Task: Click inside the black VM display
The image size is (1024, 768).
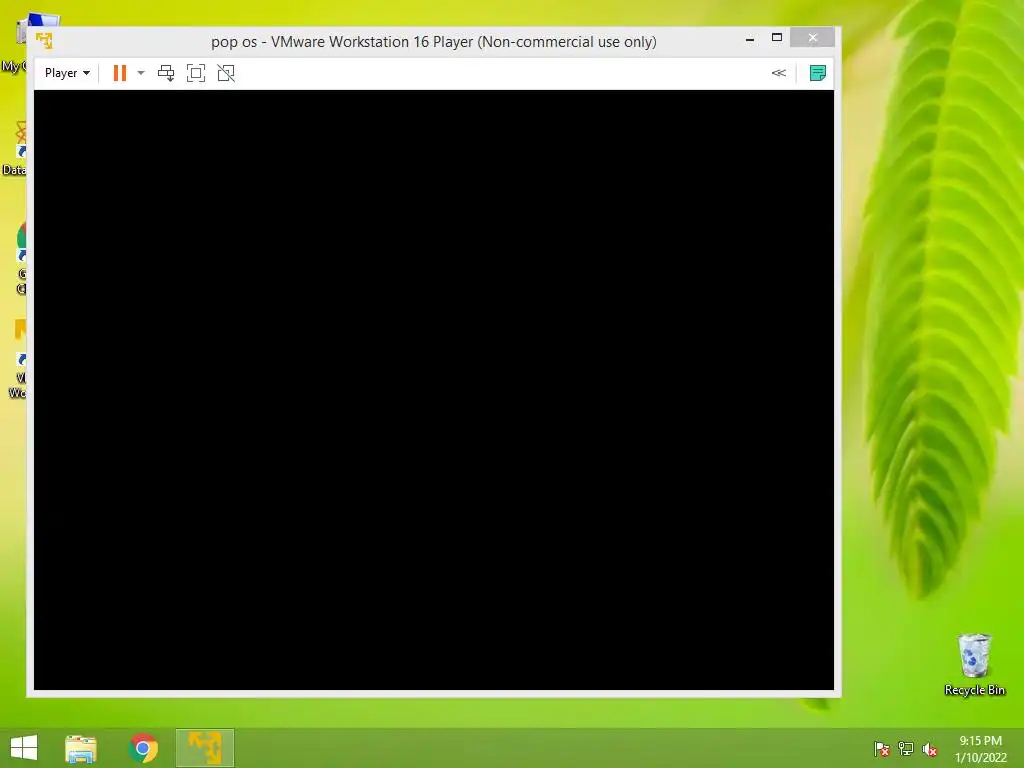Action: click(434, 390)
